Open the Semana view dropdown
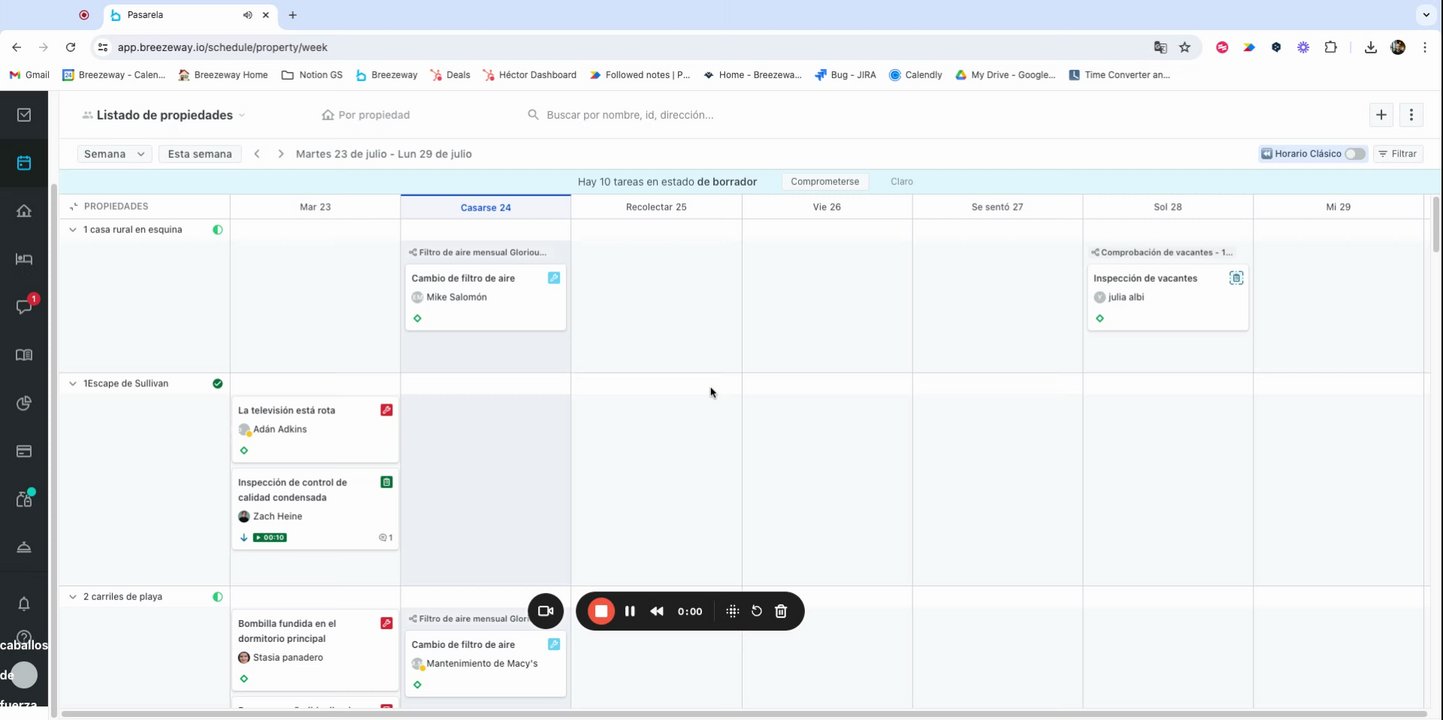Screen dimensions: 1443x720 114,154
